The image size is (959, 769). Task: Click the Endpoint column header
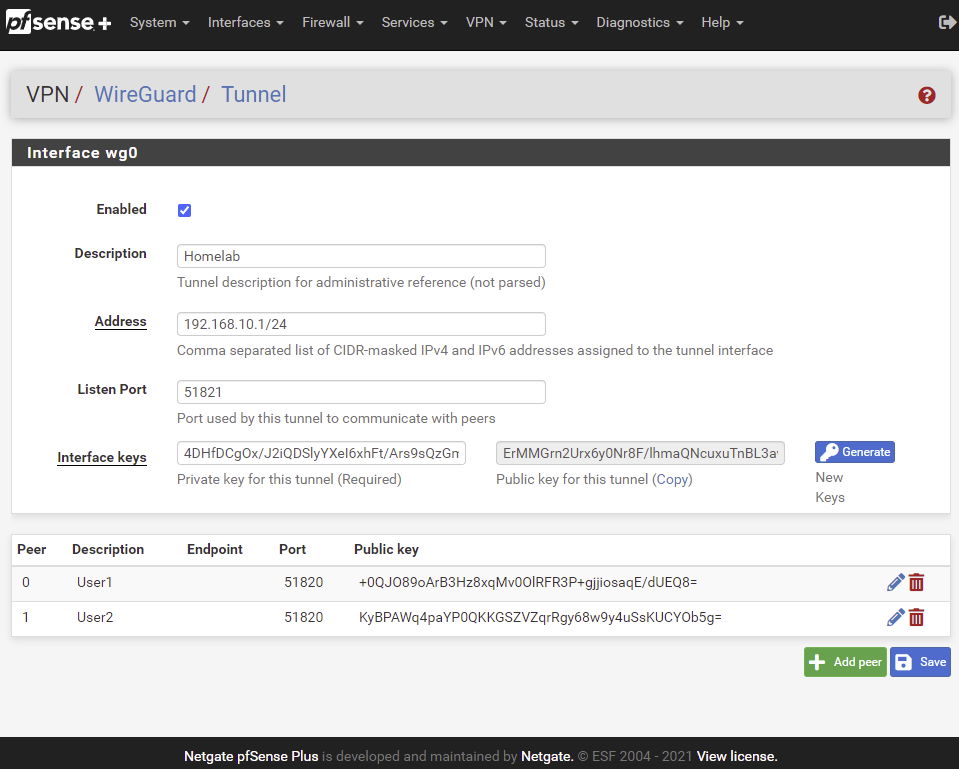coord(215,549)
